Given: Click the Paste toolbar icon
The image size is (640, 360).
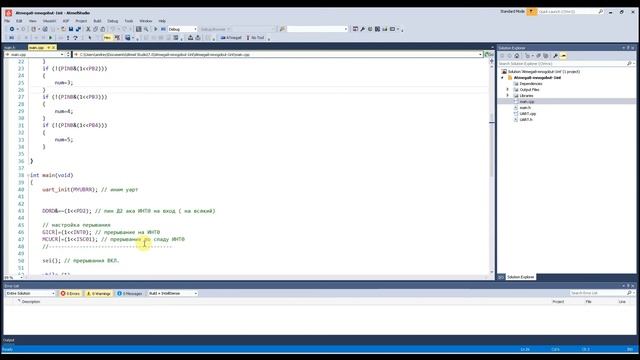Looking at the screenshot, I should [x=102, y=29].
